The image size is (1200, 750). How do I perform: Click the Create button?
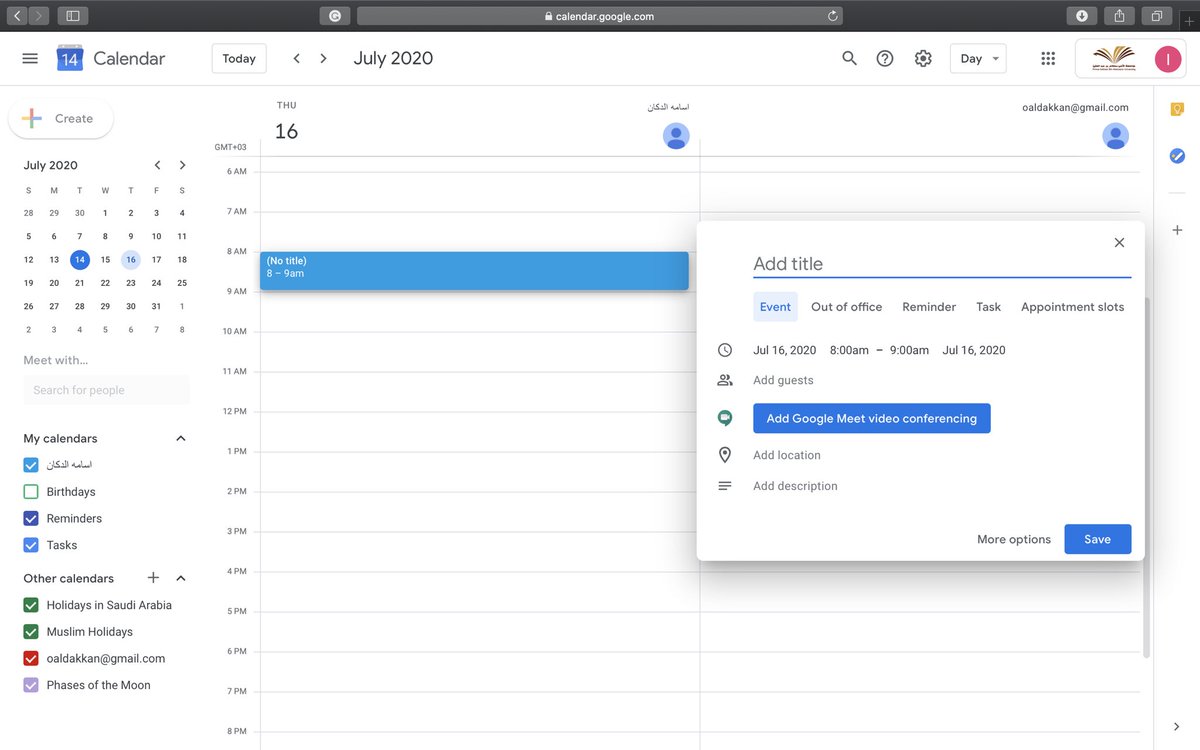(61, 118)
